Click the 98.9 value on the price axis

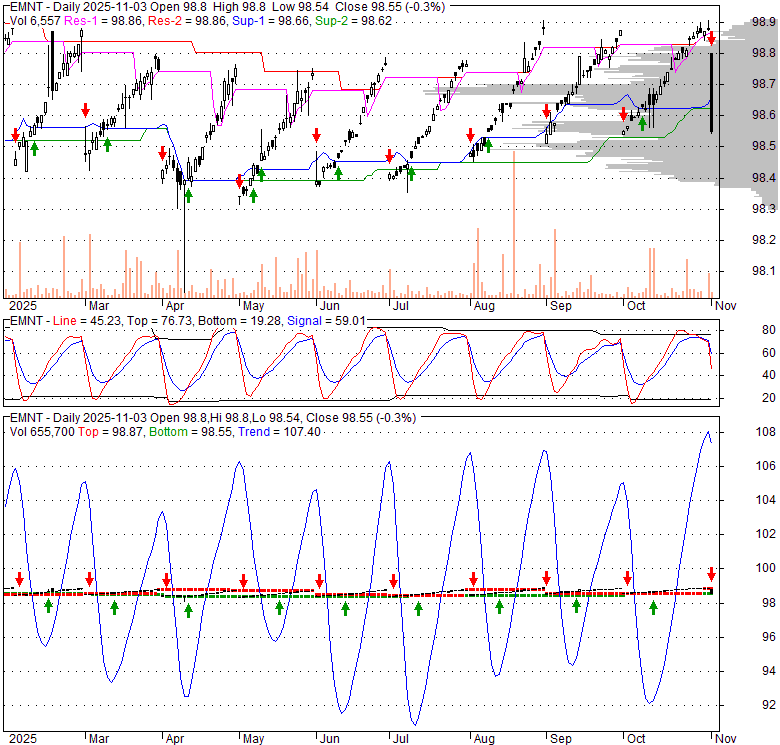(x=764, y=21)
